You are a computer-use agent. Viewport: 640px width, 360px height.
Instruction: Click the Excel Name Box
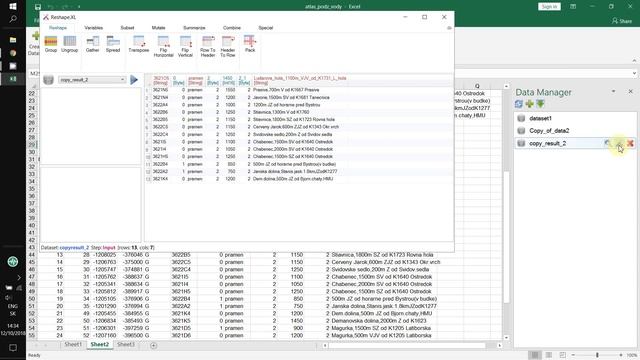34,73
